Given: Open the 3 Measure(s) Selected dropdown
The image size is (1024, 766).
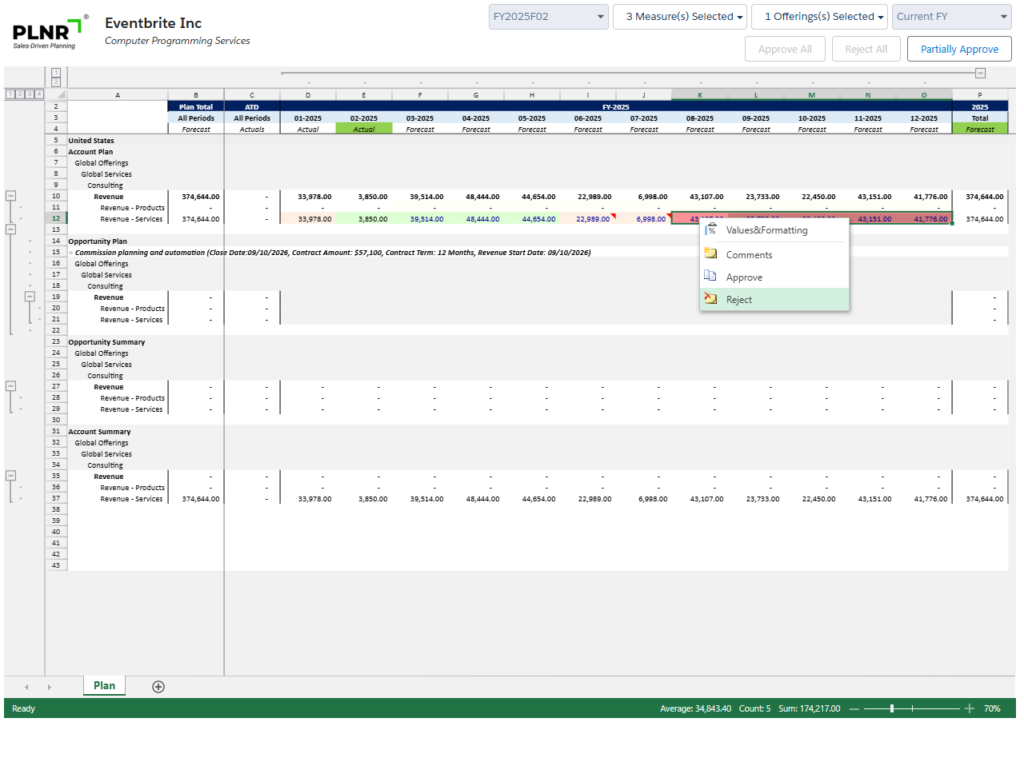Looking at the screenshot, I should 680,17.
